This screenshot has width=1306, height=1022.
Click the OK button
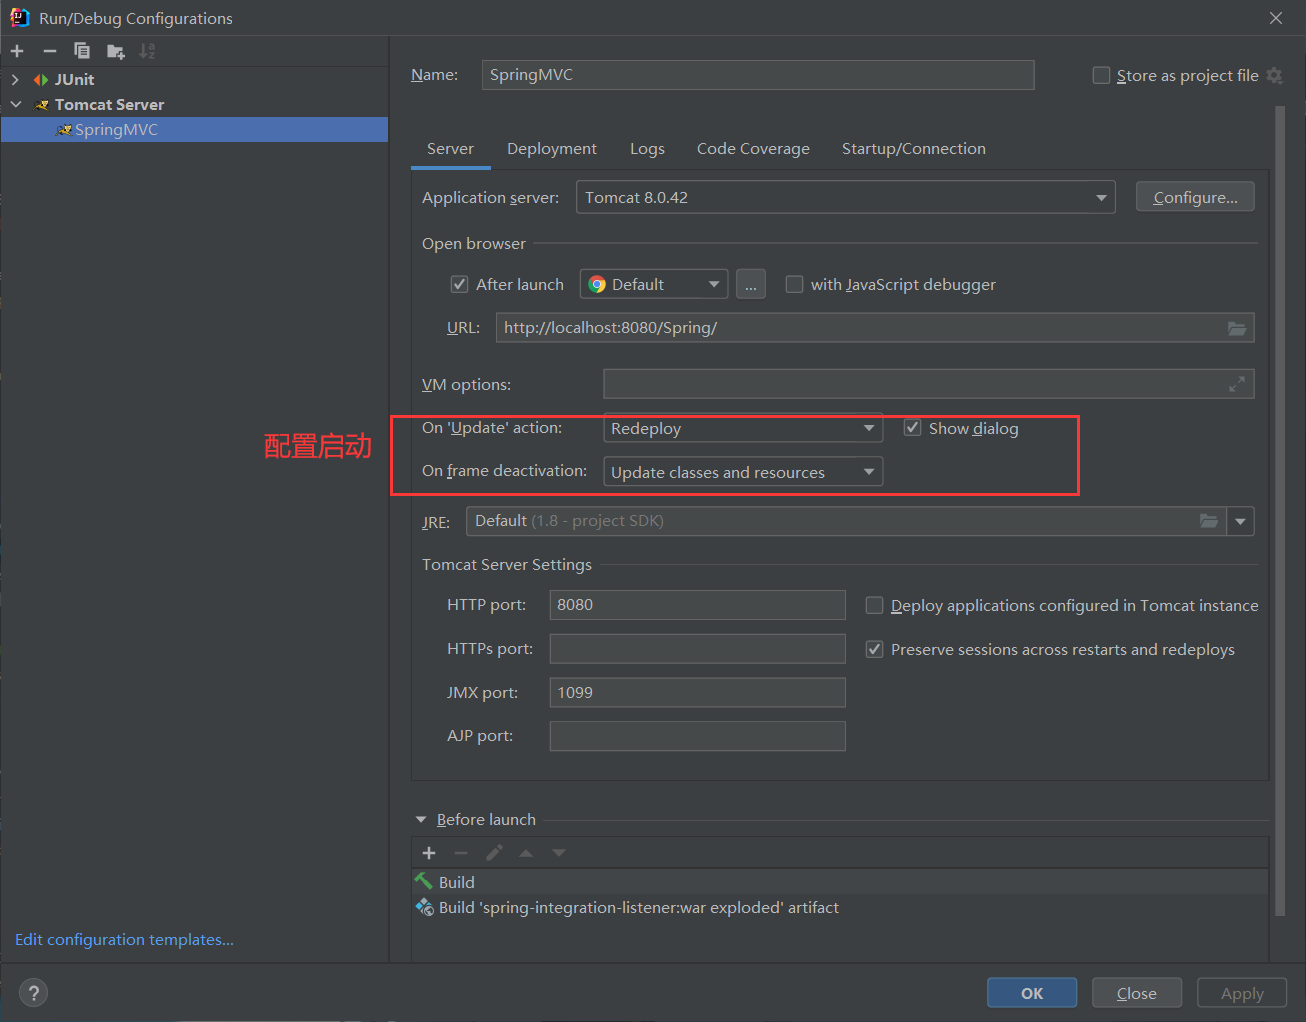click(x=1032, y=993)
